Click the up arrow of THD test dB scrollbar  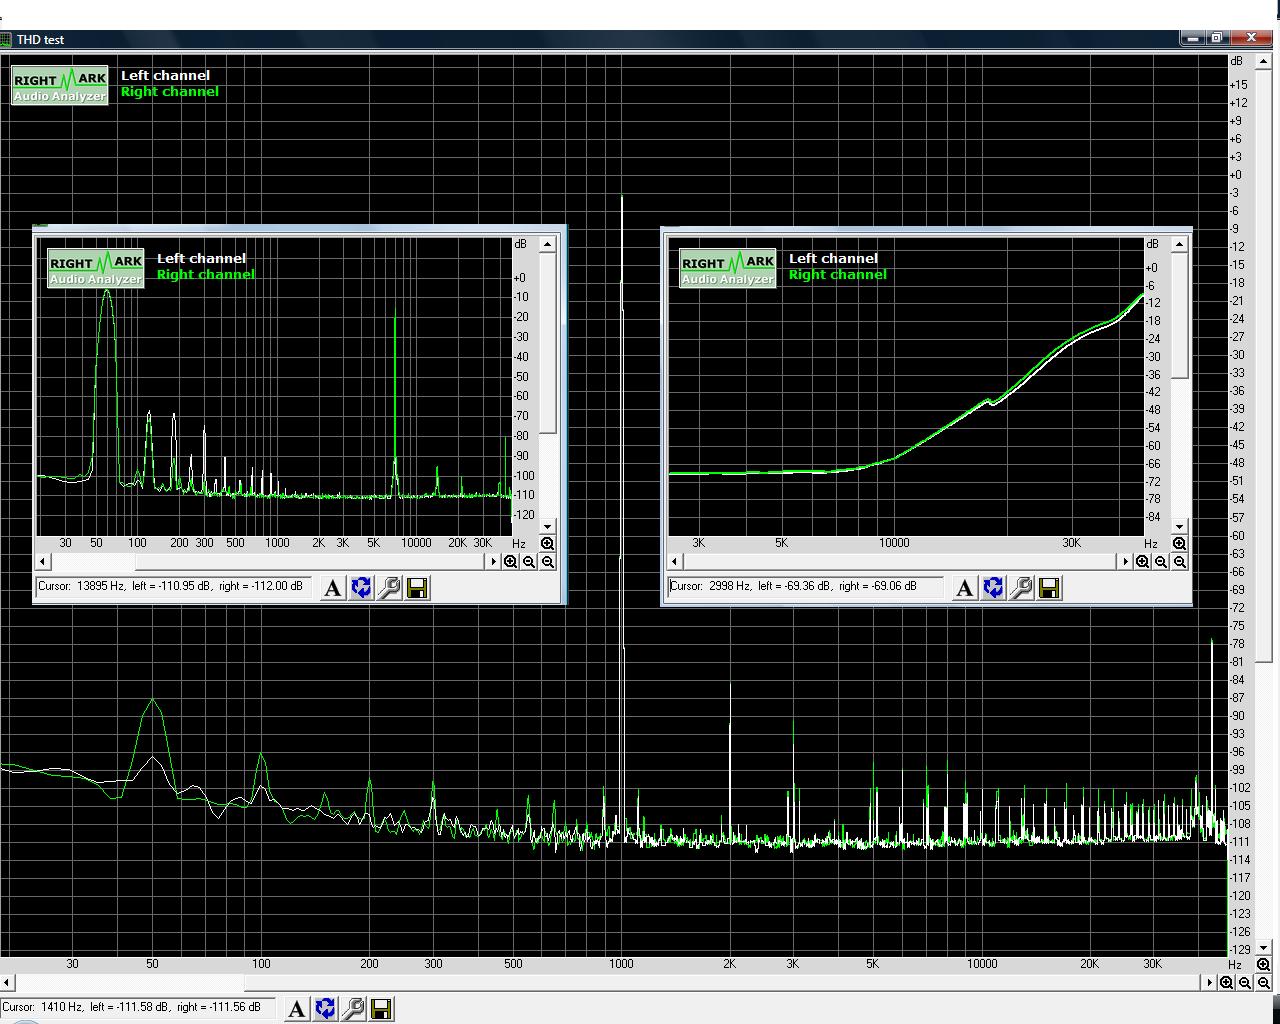point(1264,61)
